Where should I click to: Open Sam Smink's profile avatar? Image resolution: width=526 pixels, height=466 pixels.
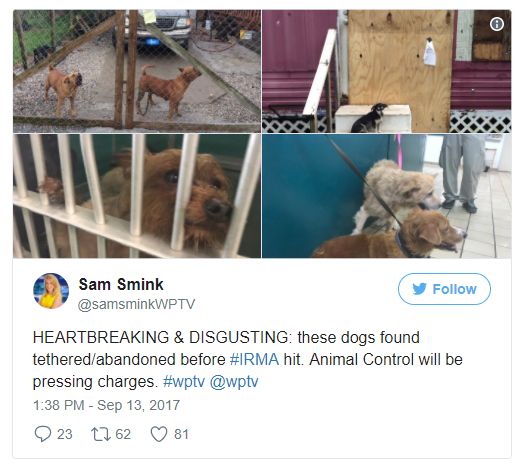pos(51,291)
